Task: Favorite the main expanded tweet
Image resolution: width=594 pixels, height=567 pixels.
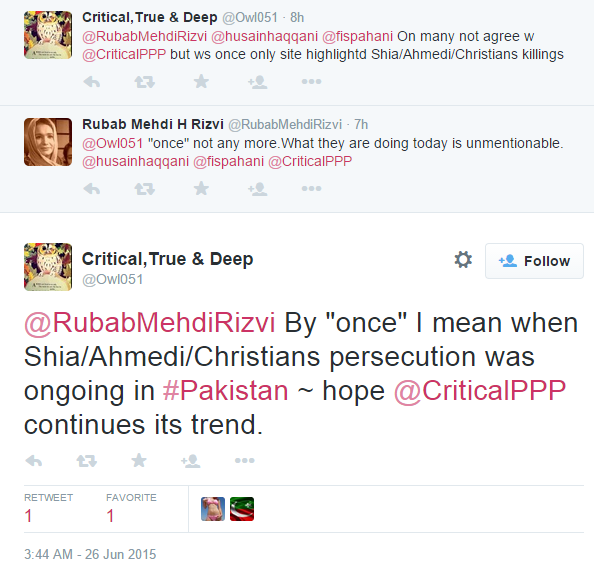Action: (x=139, y=461)
